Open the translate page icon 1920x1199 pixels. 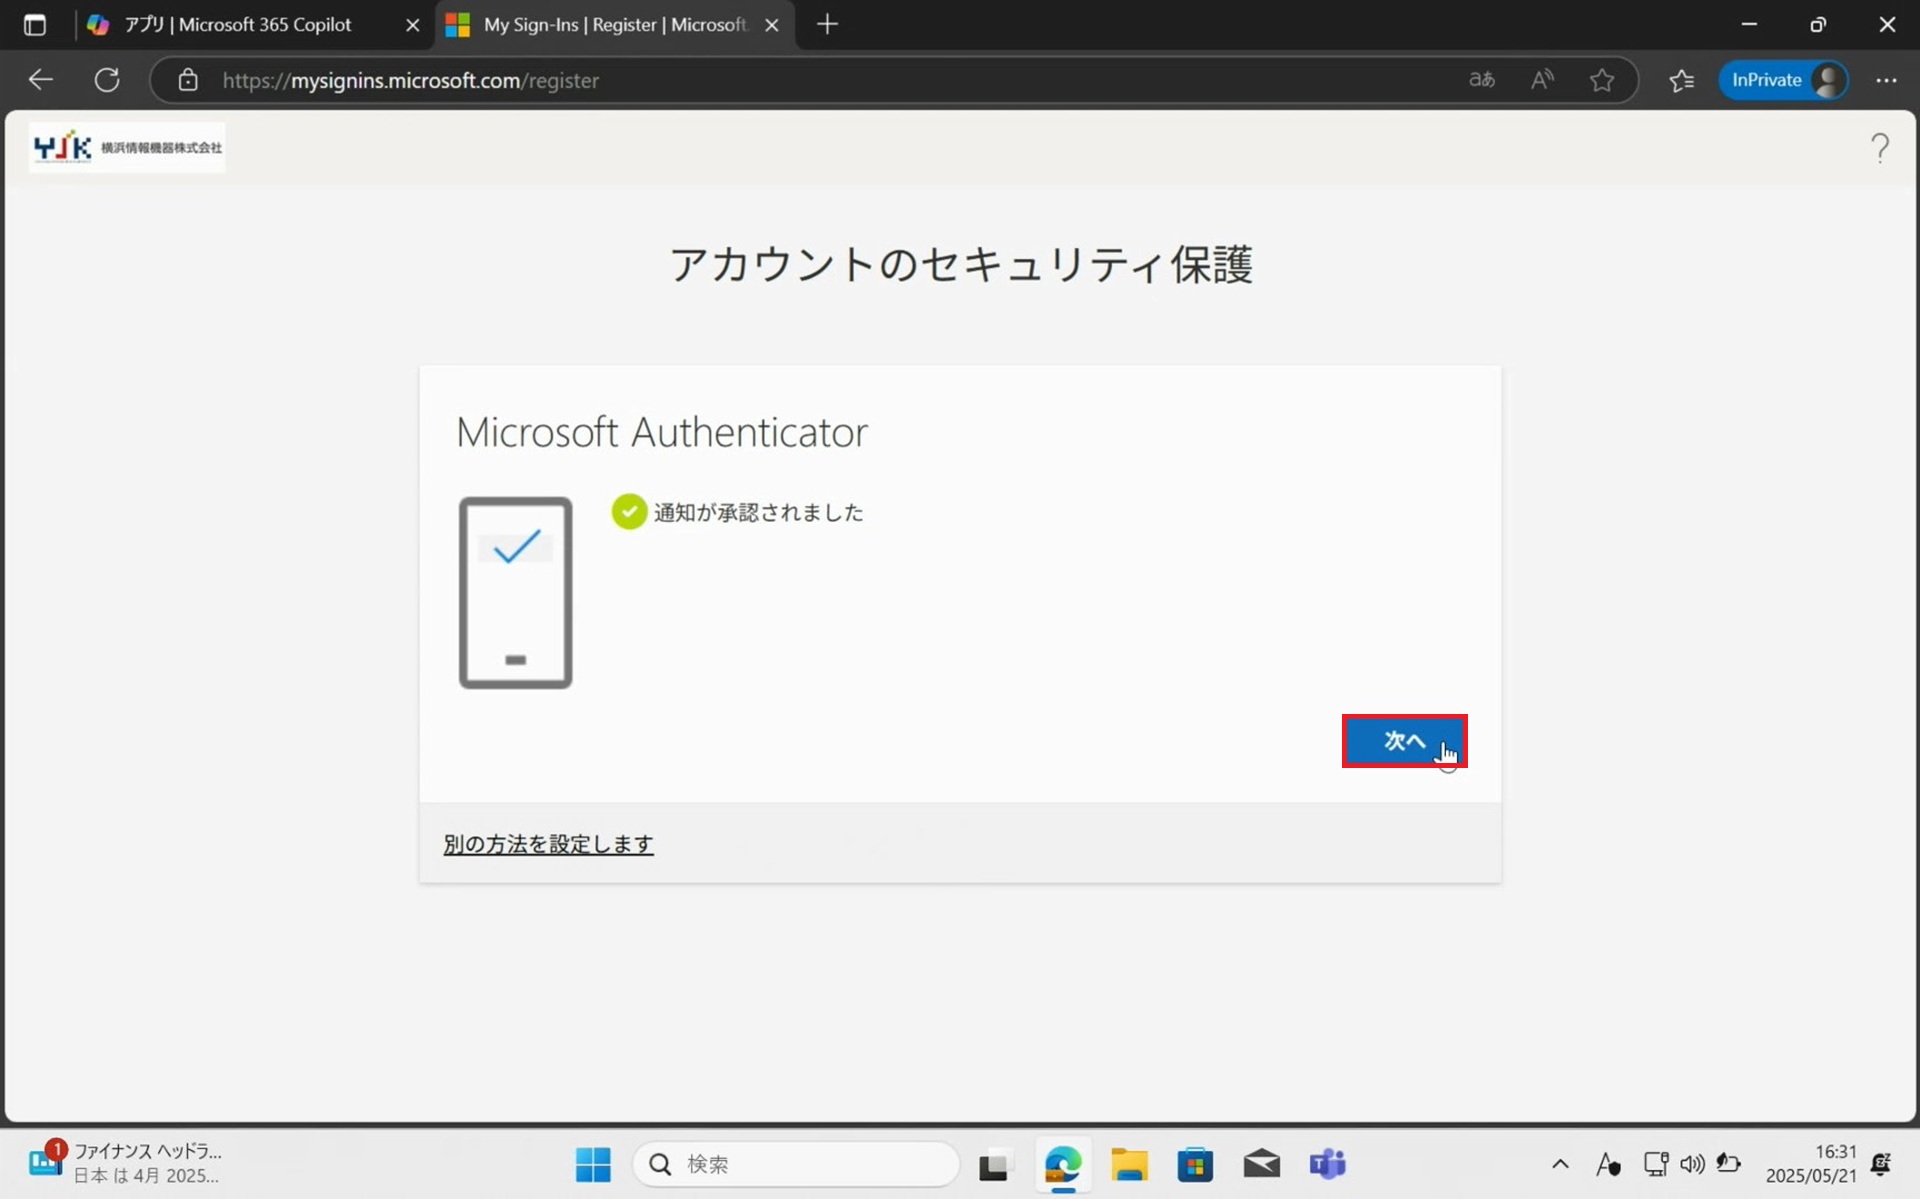click(x=1482, y=80)
